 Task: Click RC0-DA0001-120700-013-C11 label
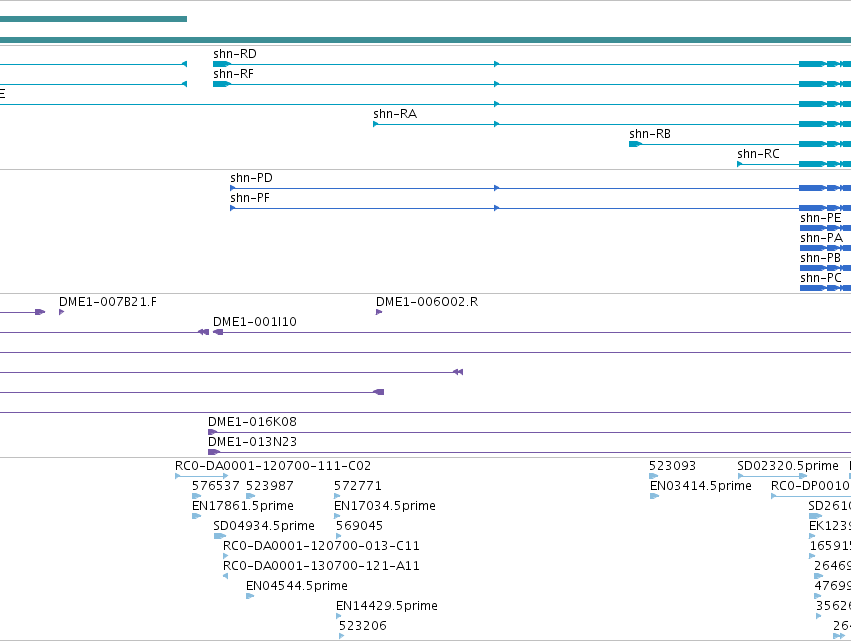click(321, 545)
